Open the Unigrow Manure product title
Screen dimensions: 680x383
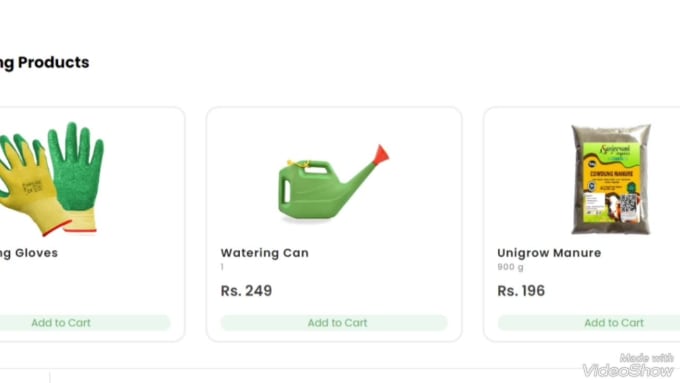(x=549, y=253)
